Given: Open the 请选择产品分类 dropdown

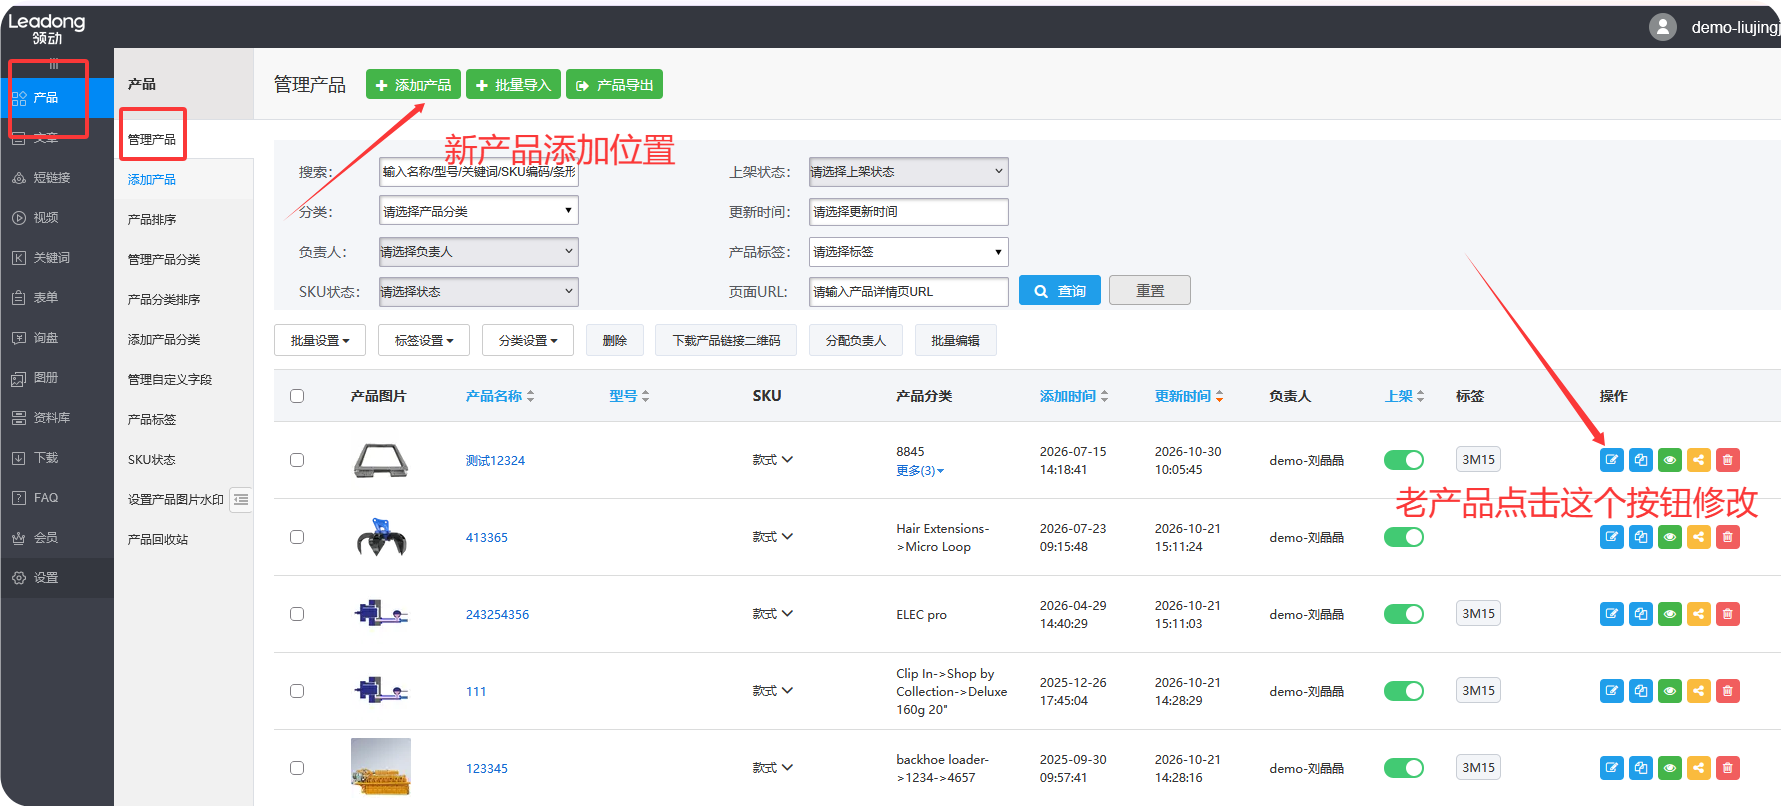Looking at the screenshot, I should coord(479,211).
